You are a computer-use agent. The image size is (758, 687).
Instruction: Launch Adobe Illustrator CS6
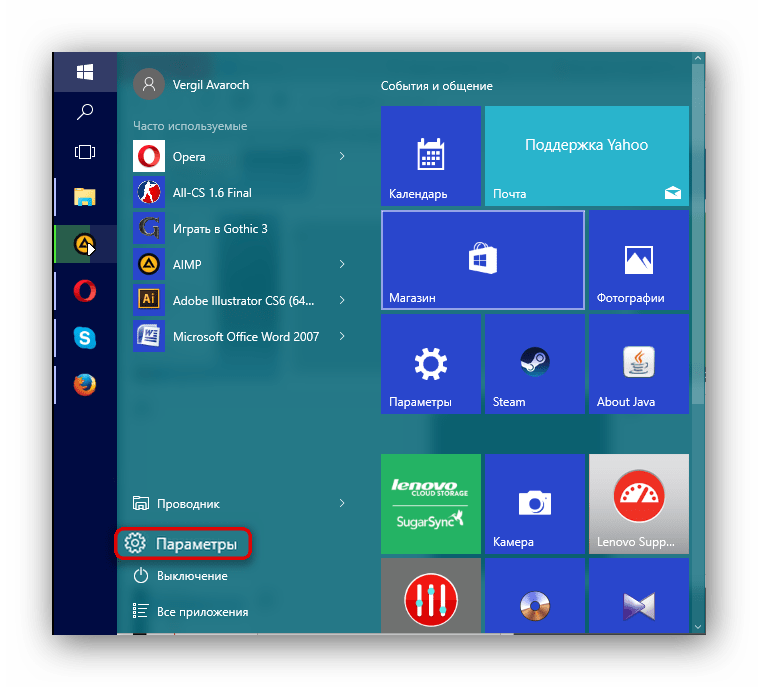(x=240, y=300)
